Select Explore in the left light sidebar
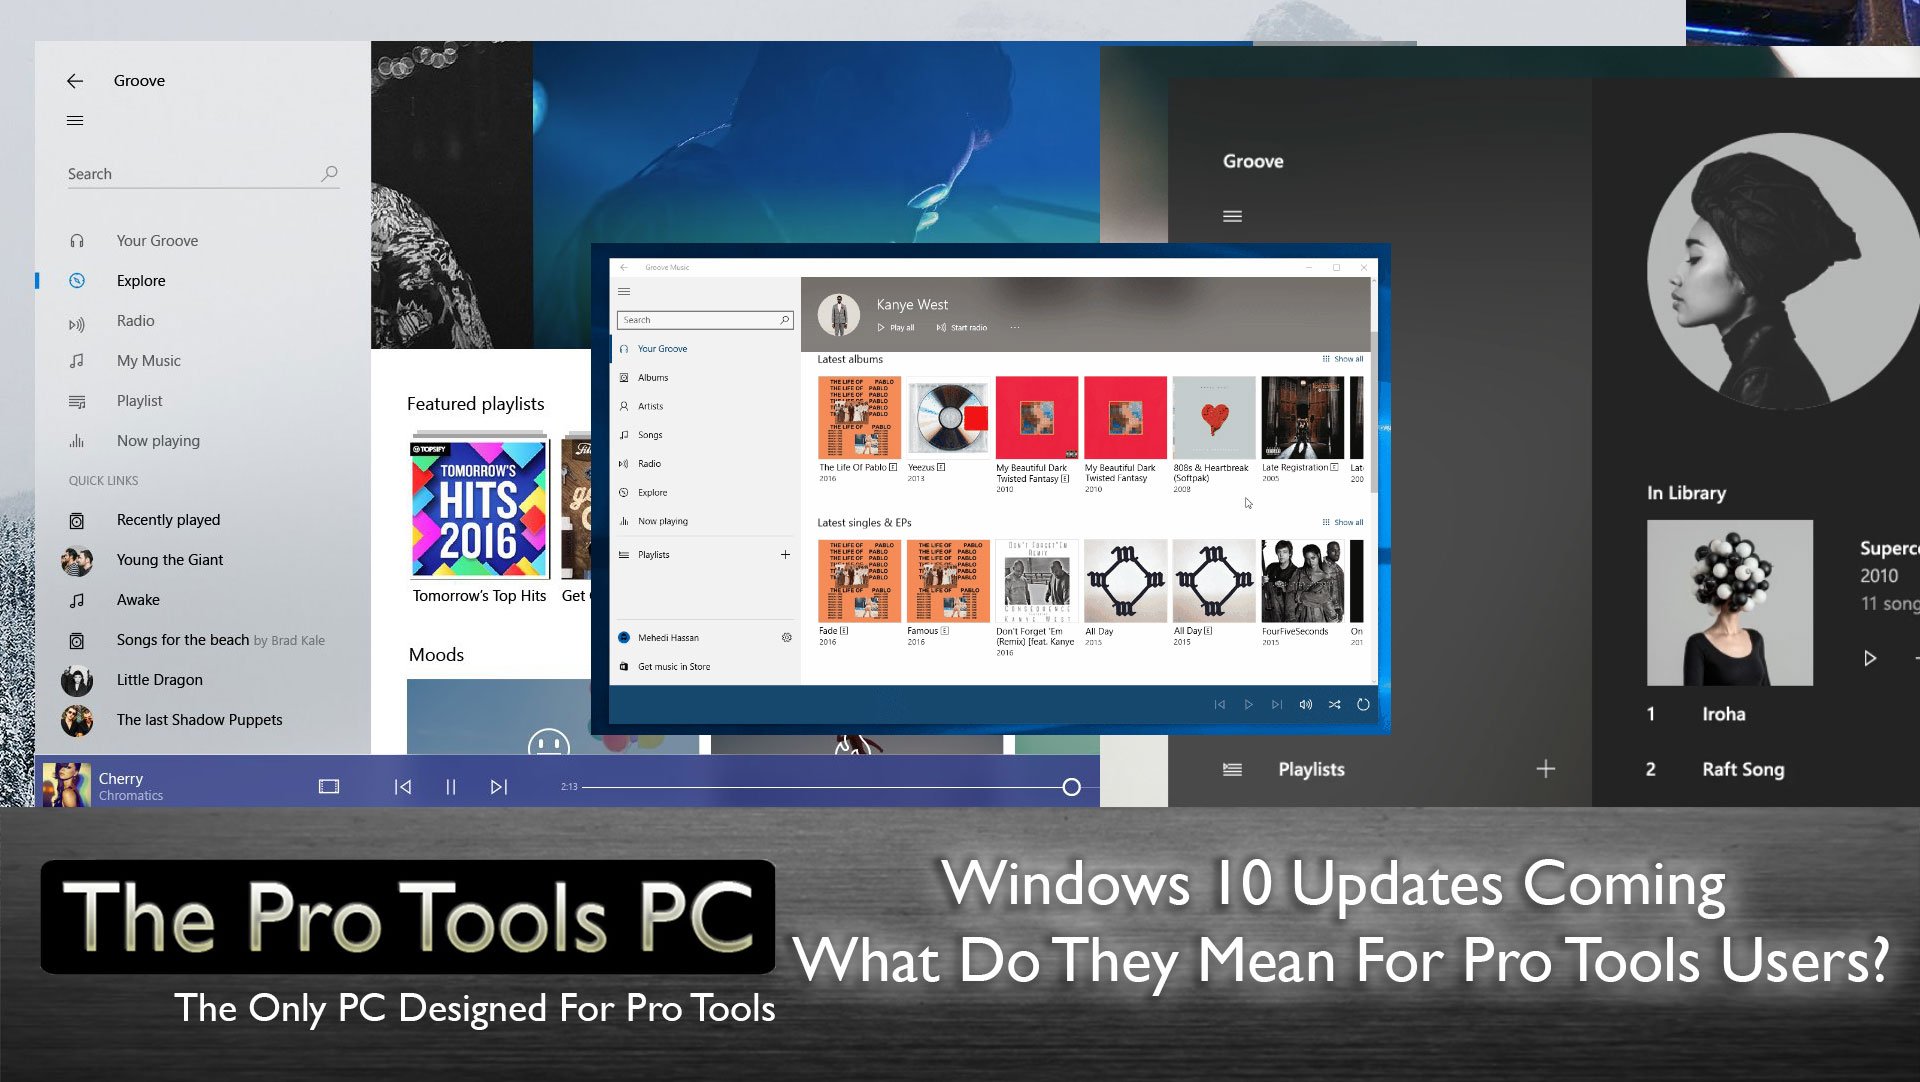 141,281
